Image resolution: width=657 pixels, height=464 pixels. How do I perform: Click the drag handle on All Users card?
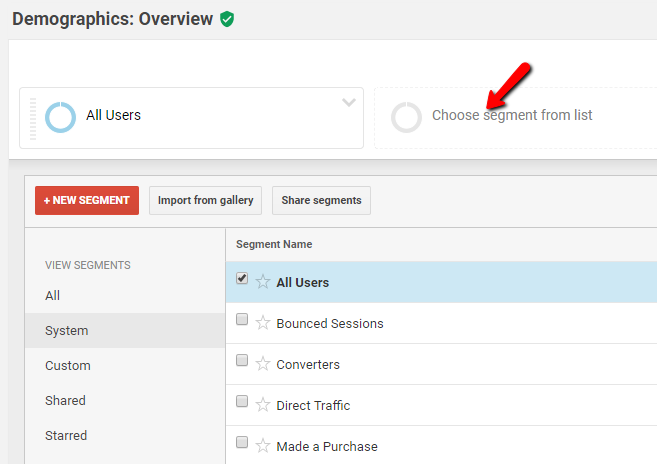[33, 118]
